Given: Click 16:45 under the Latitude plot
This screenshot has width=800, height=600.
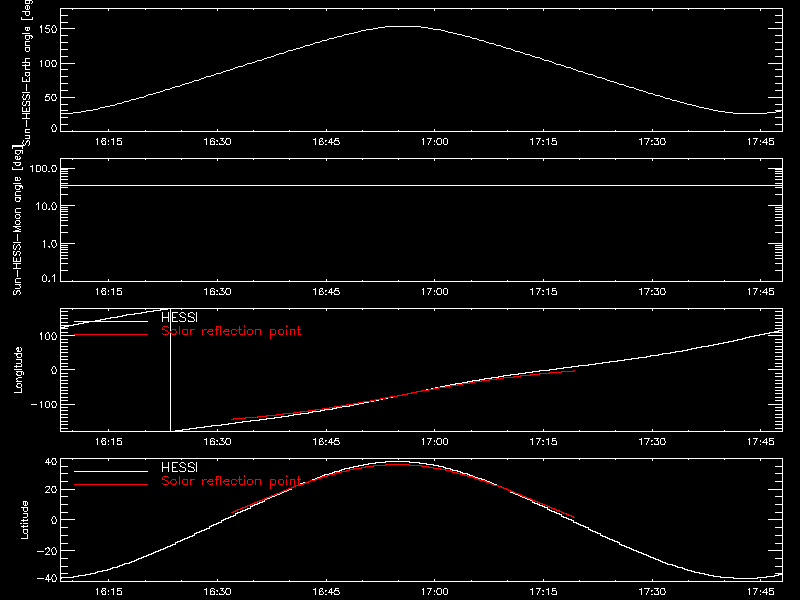Looking at the screenshot, I should pos(326,591).
